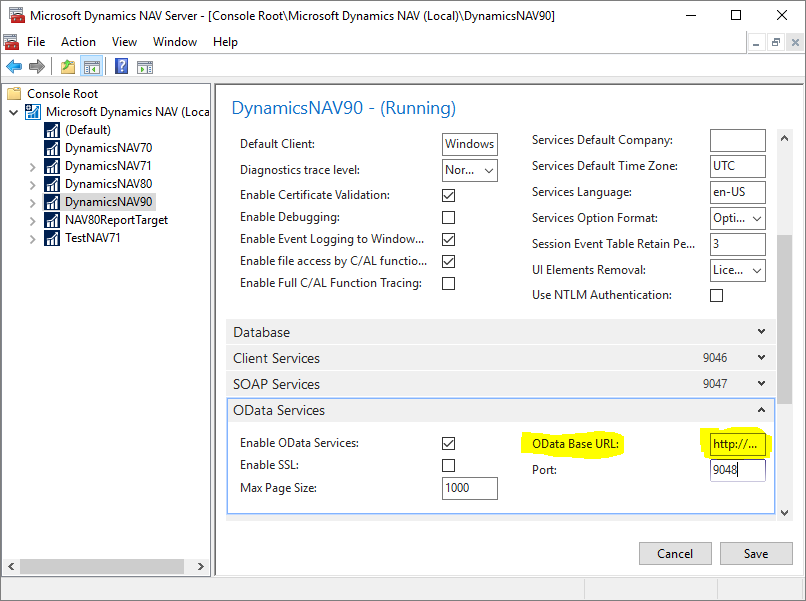Click the Console Root folder icon
Screen dimensions: 806x601
point(14,94)
